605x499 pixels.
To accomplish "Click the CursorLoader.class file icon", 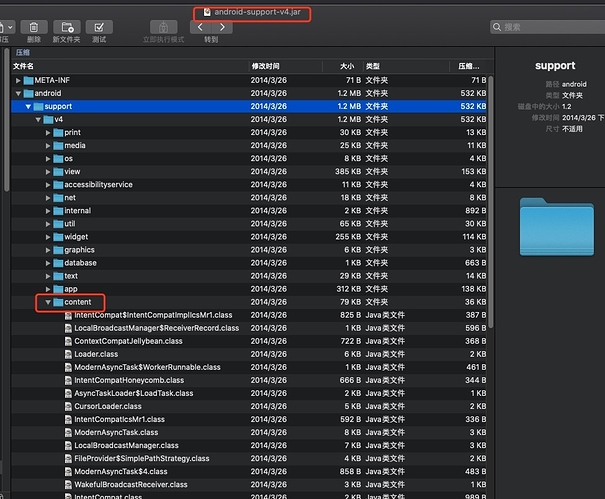I will click(x=68, y=406).
